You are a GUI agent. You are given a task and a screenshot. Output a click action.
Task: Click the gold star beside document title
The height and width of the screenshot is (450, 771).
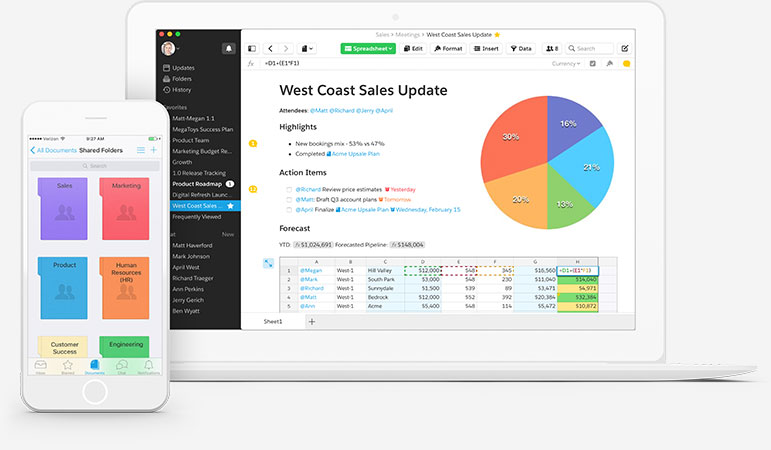click(497, 34)
